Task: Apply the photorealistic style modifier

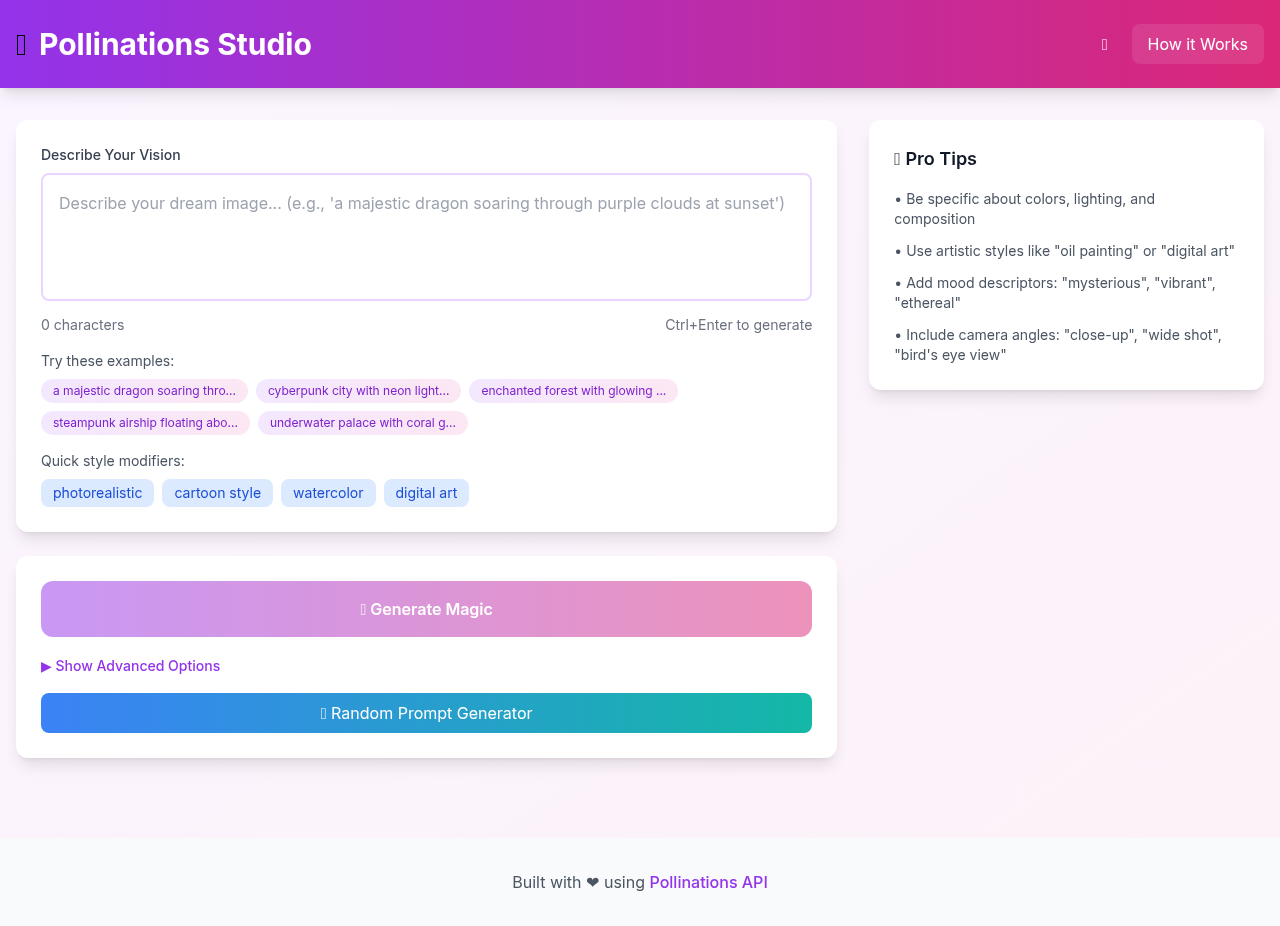Action: tap(97, 492)
